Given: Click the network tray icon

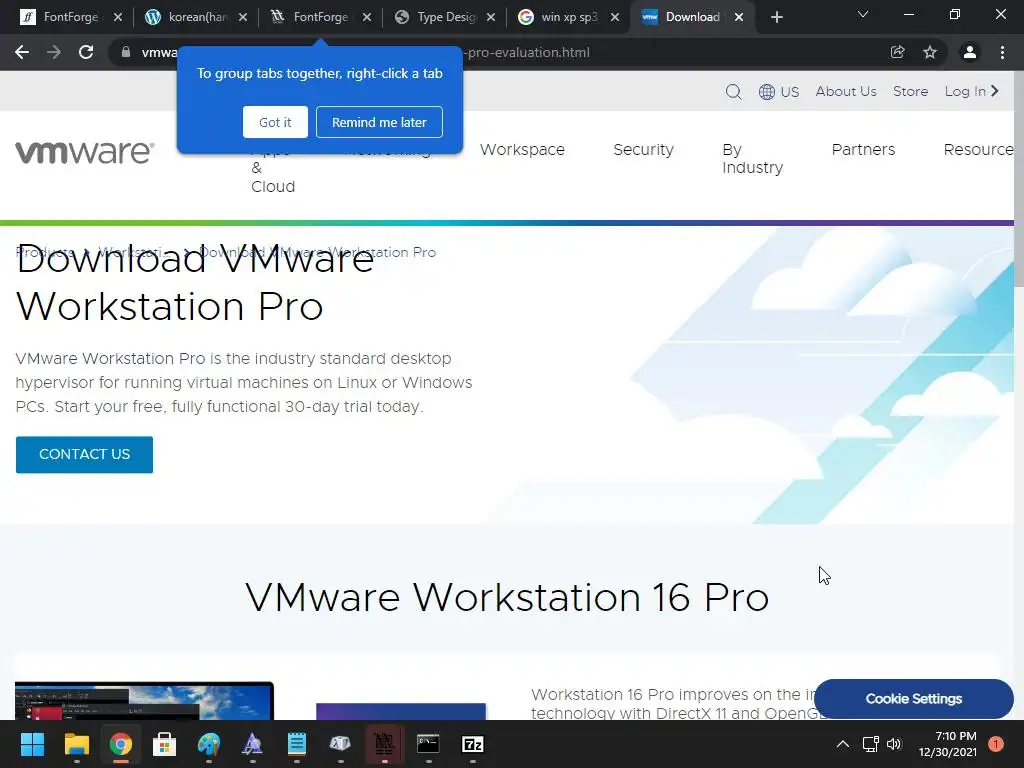Looking at the screenshot, I should coord(871,744).
